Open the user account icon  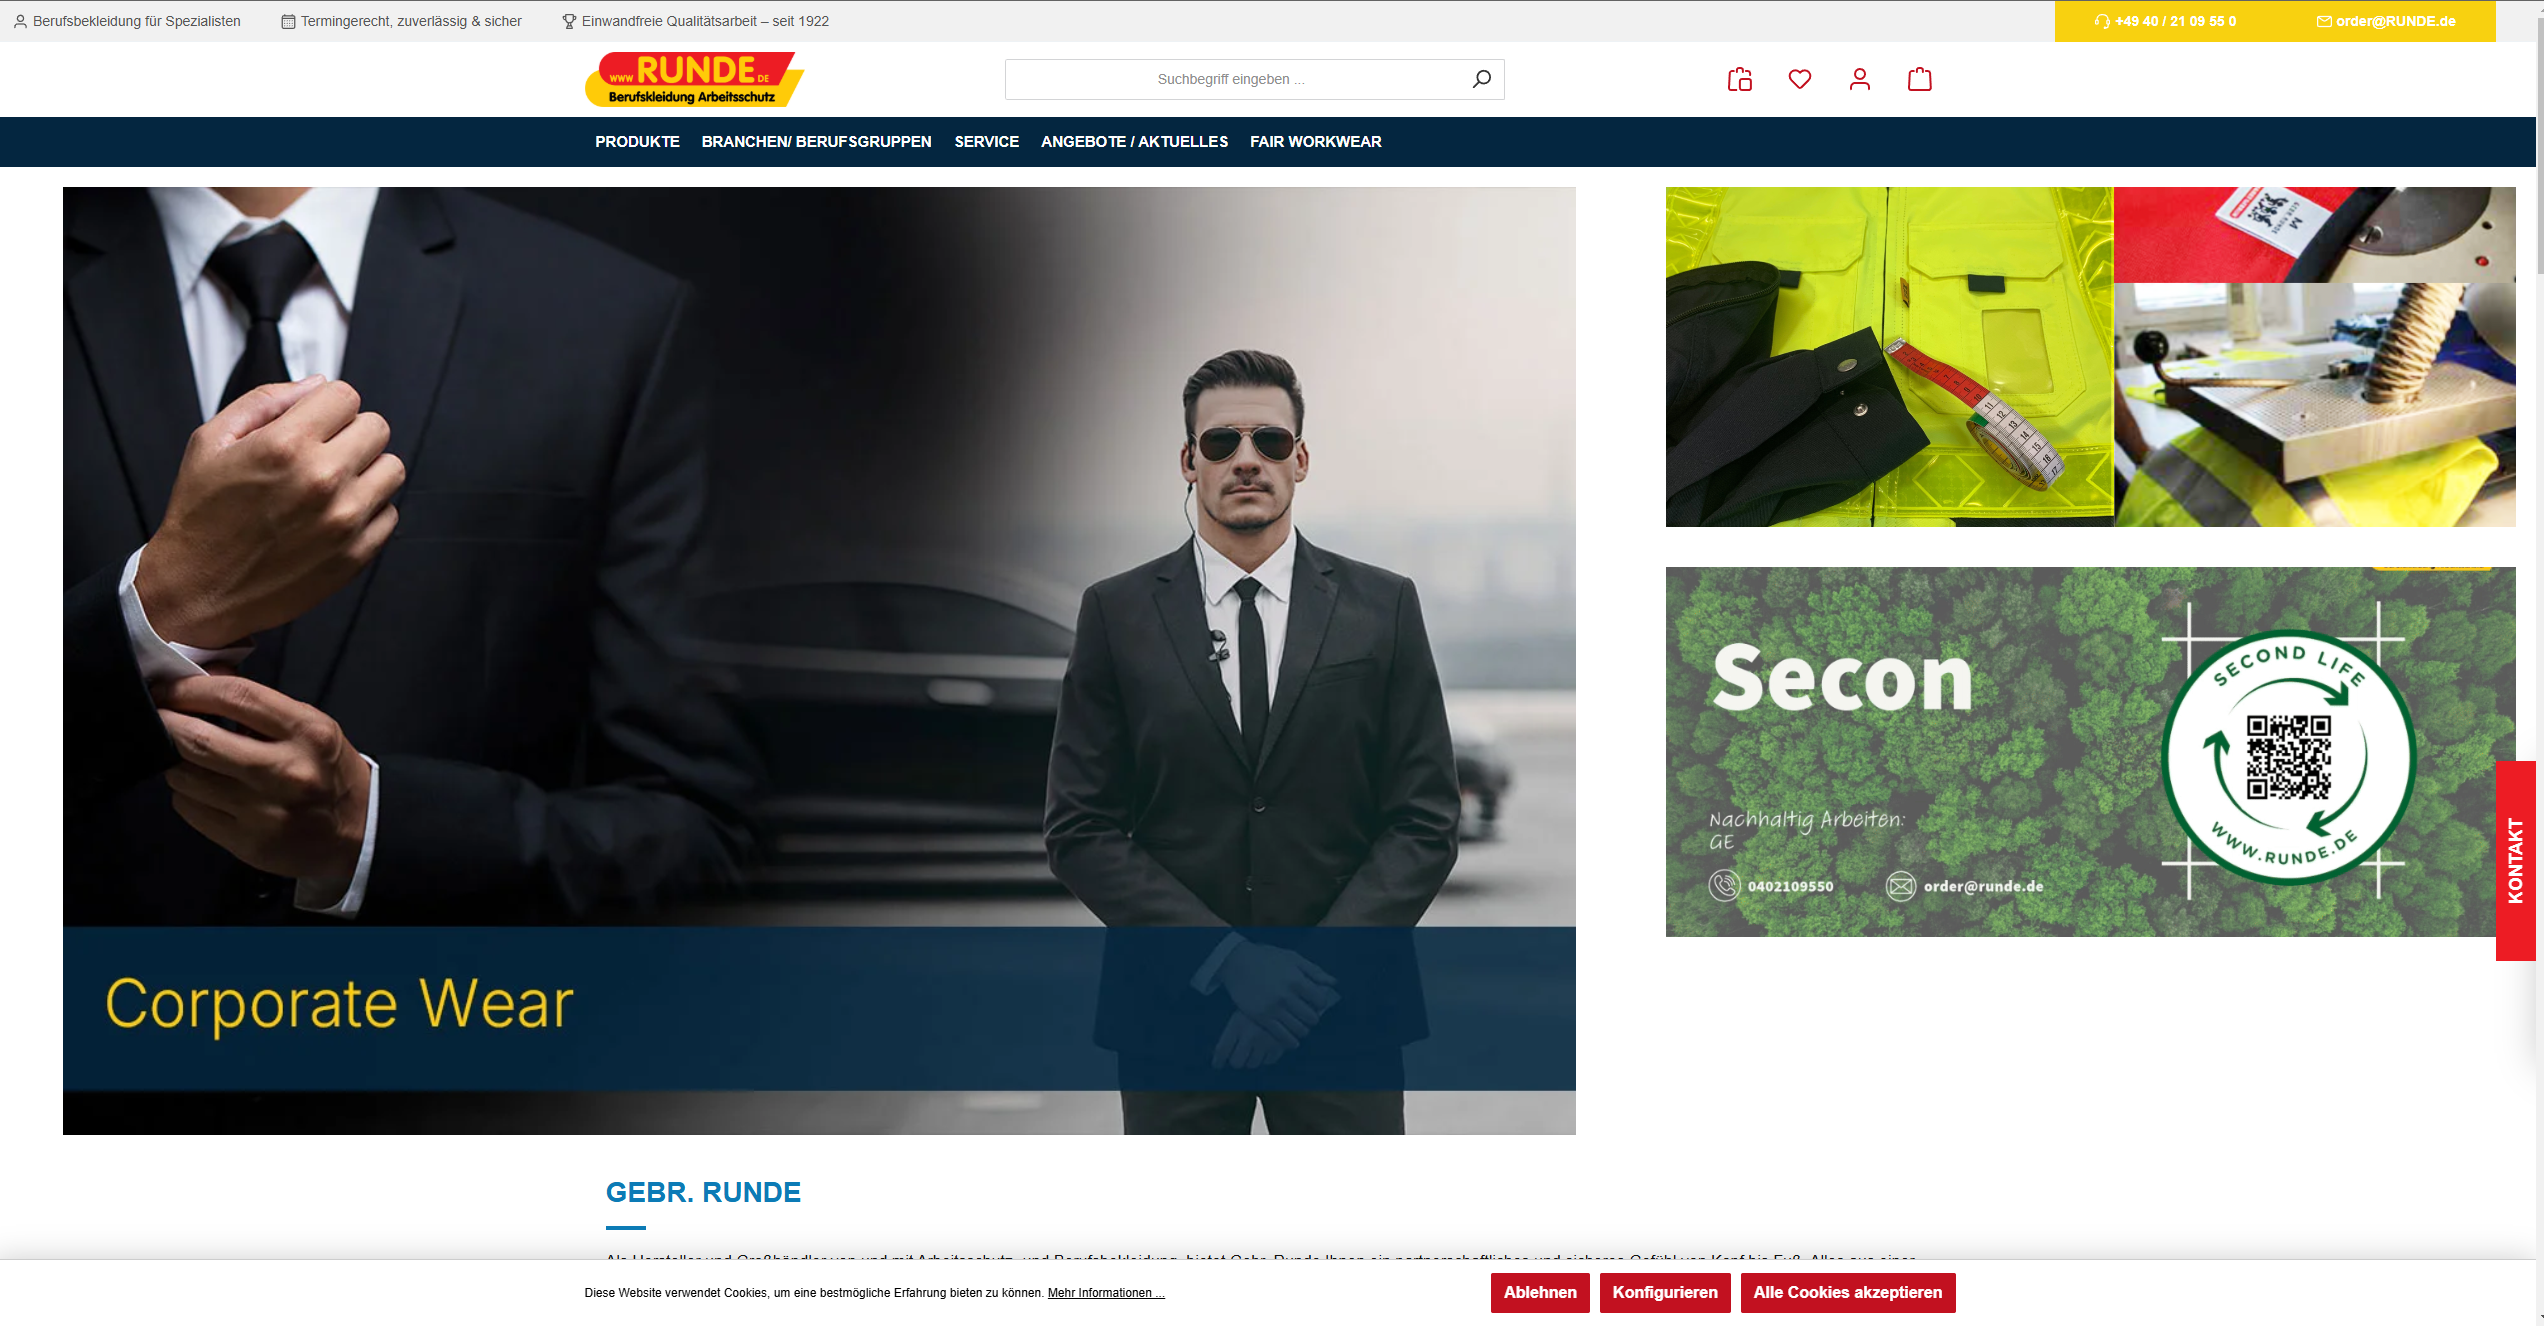pyautogui.click(x=1859, y=79)
